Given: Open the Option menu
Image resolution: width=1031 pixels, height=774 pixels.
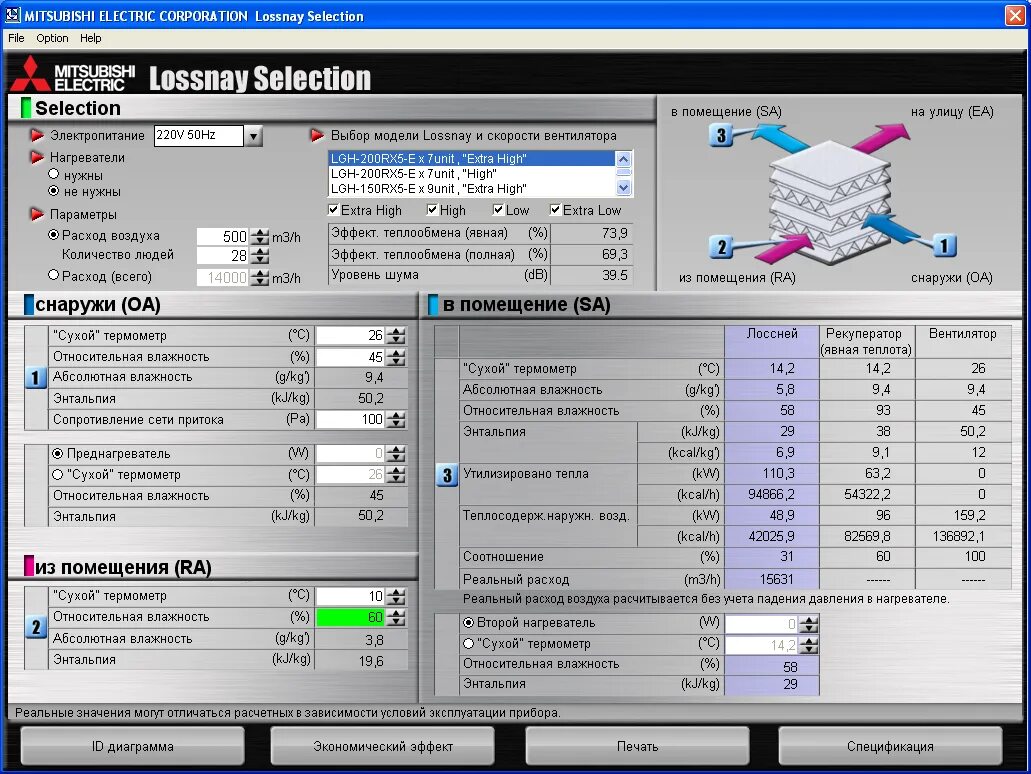Looking at the screenshot, I should coord(53,38).
